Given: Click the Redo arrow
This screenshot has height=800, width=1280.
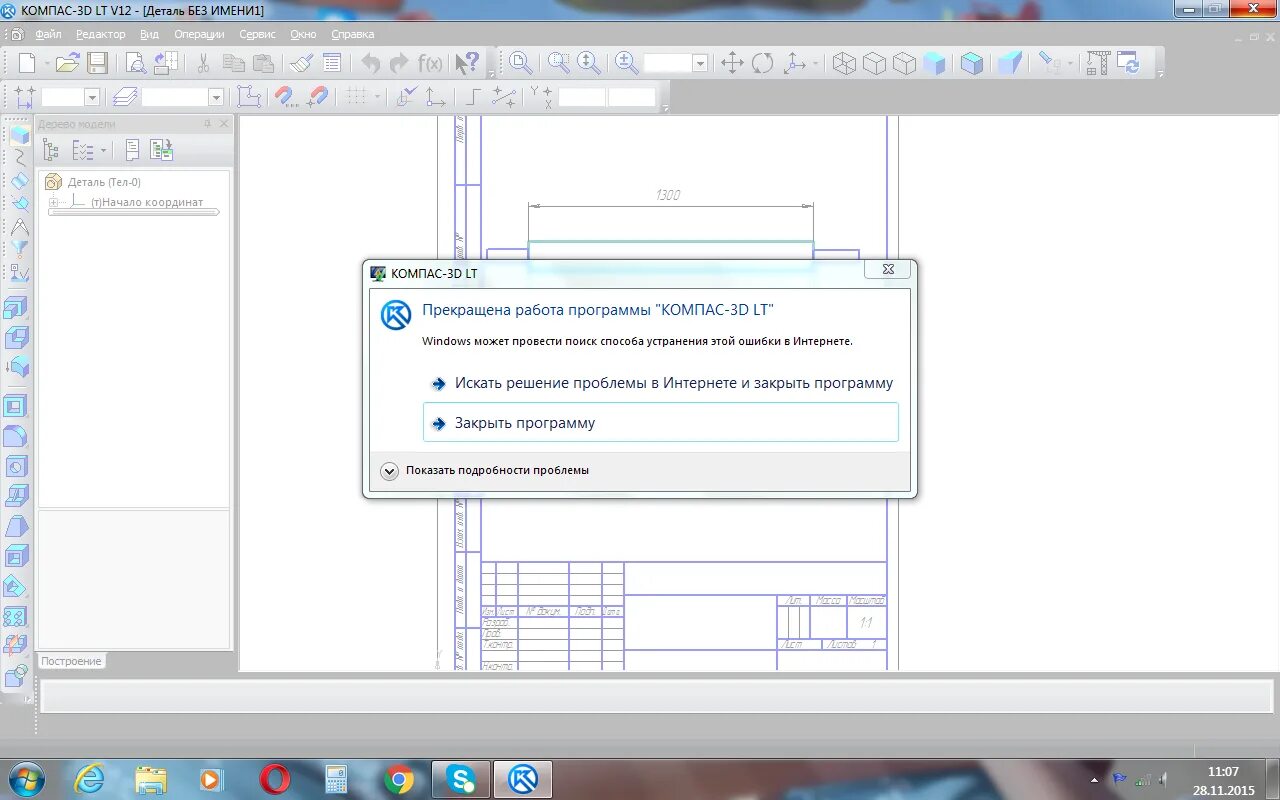Looking at the screenshot, I should click(400, 63).
